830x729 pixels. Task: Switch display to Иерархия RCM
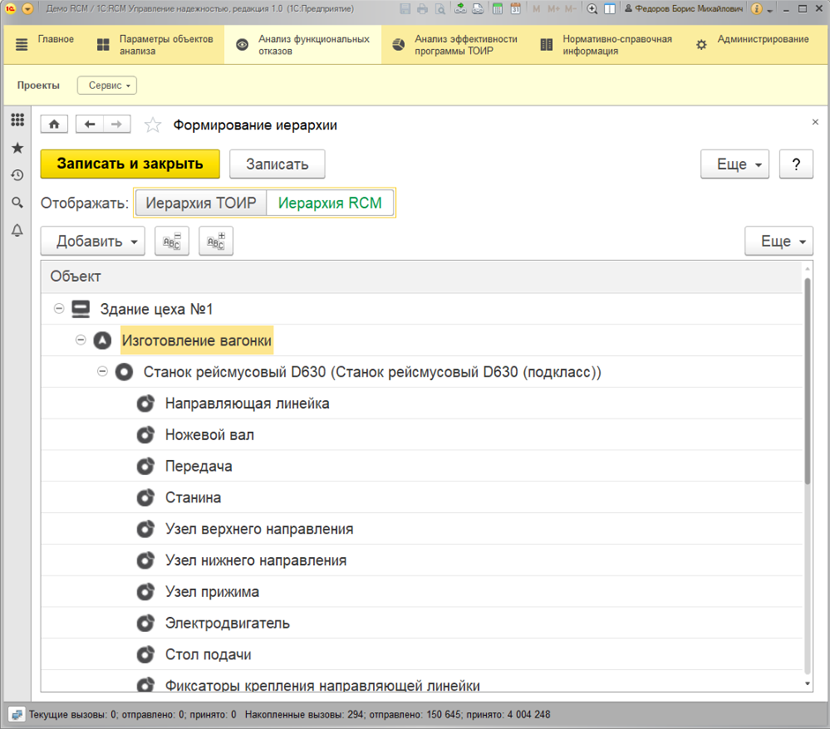tap(329, 203)
